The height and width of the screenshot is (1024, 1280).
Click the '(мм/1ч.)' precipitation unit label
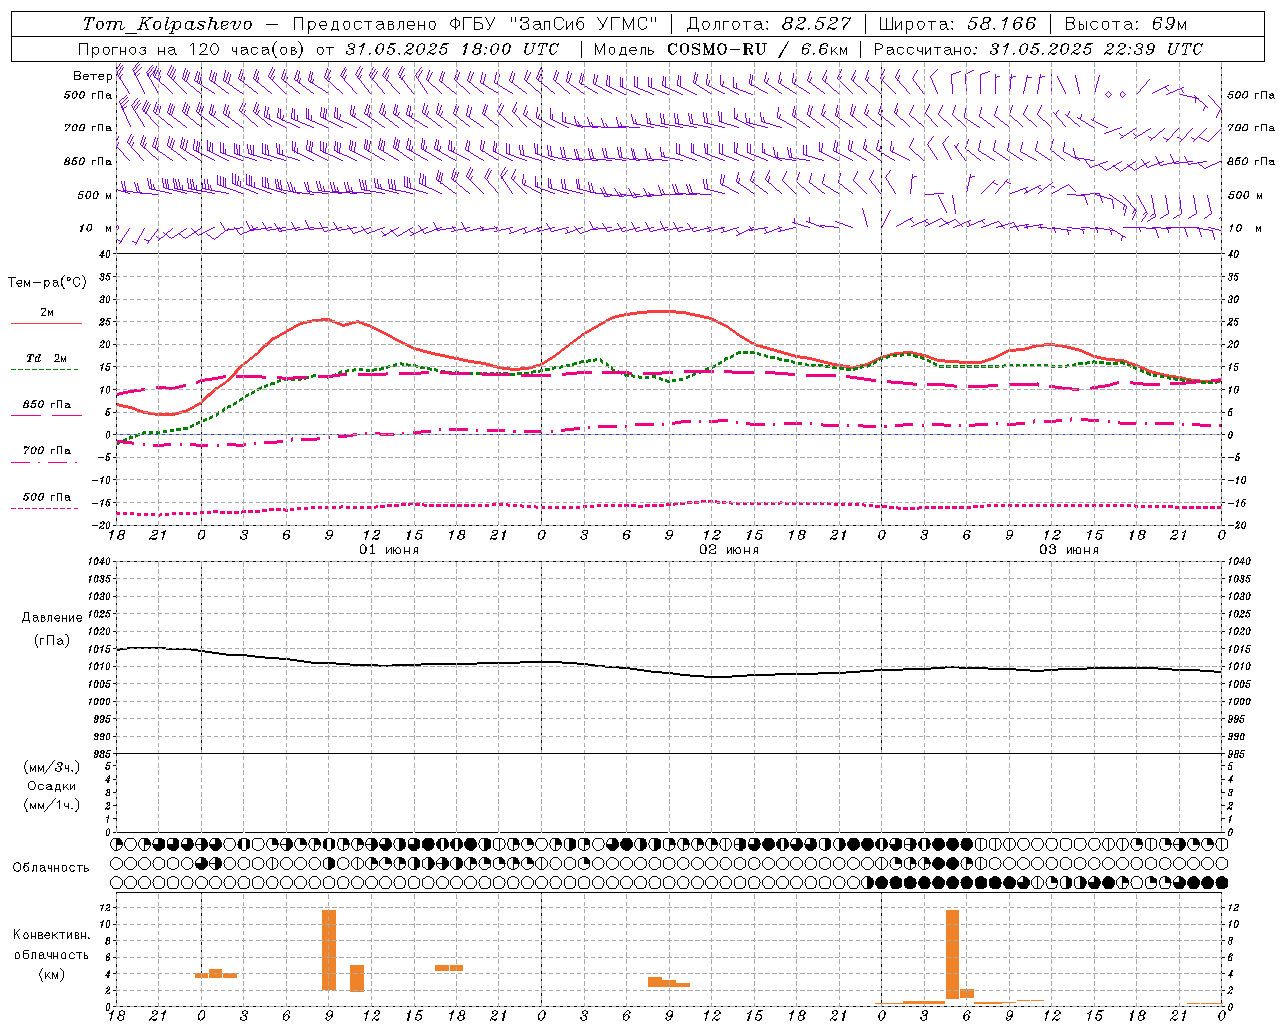click(x=51, y=805)
